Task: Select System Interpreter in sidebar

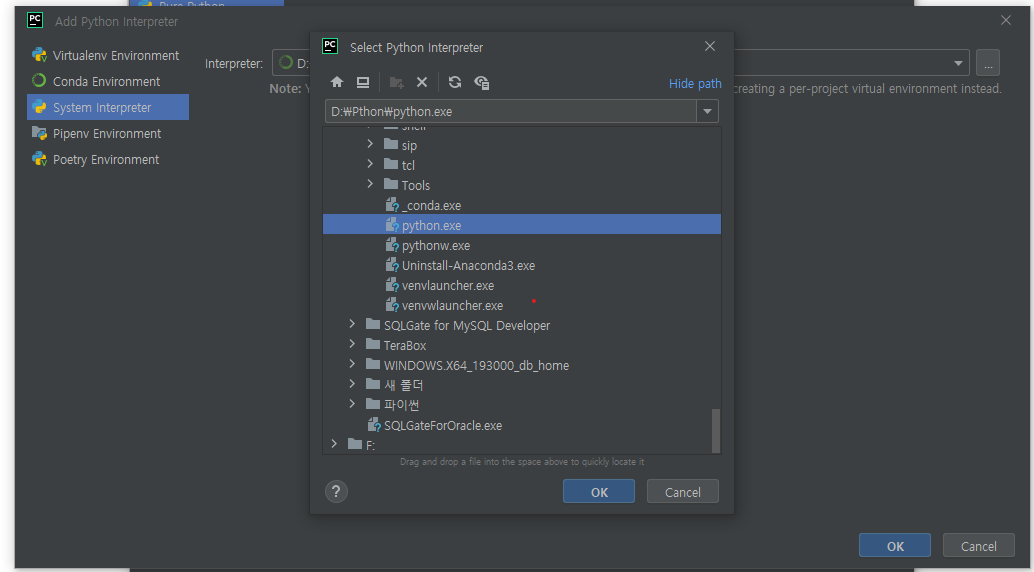Action: tap(107, 107)
